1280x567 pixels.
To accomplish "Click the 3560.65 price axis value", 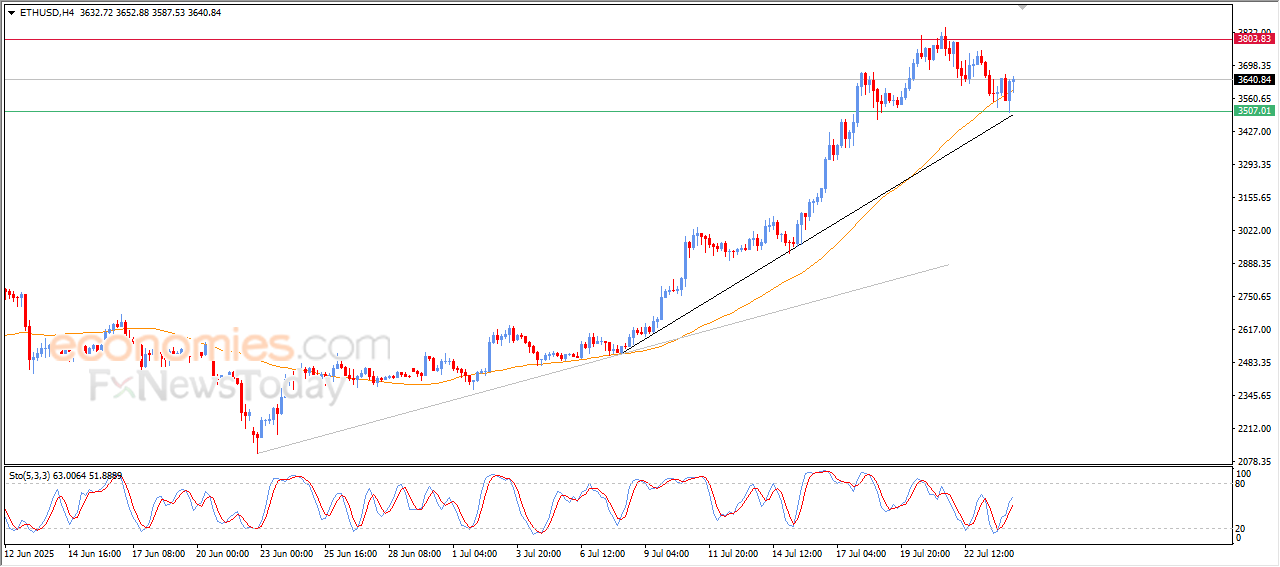I will coord(1253,98).
